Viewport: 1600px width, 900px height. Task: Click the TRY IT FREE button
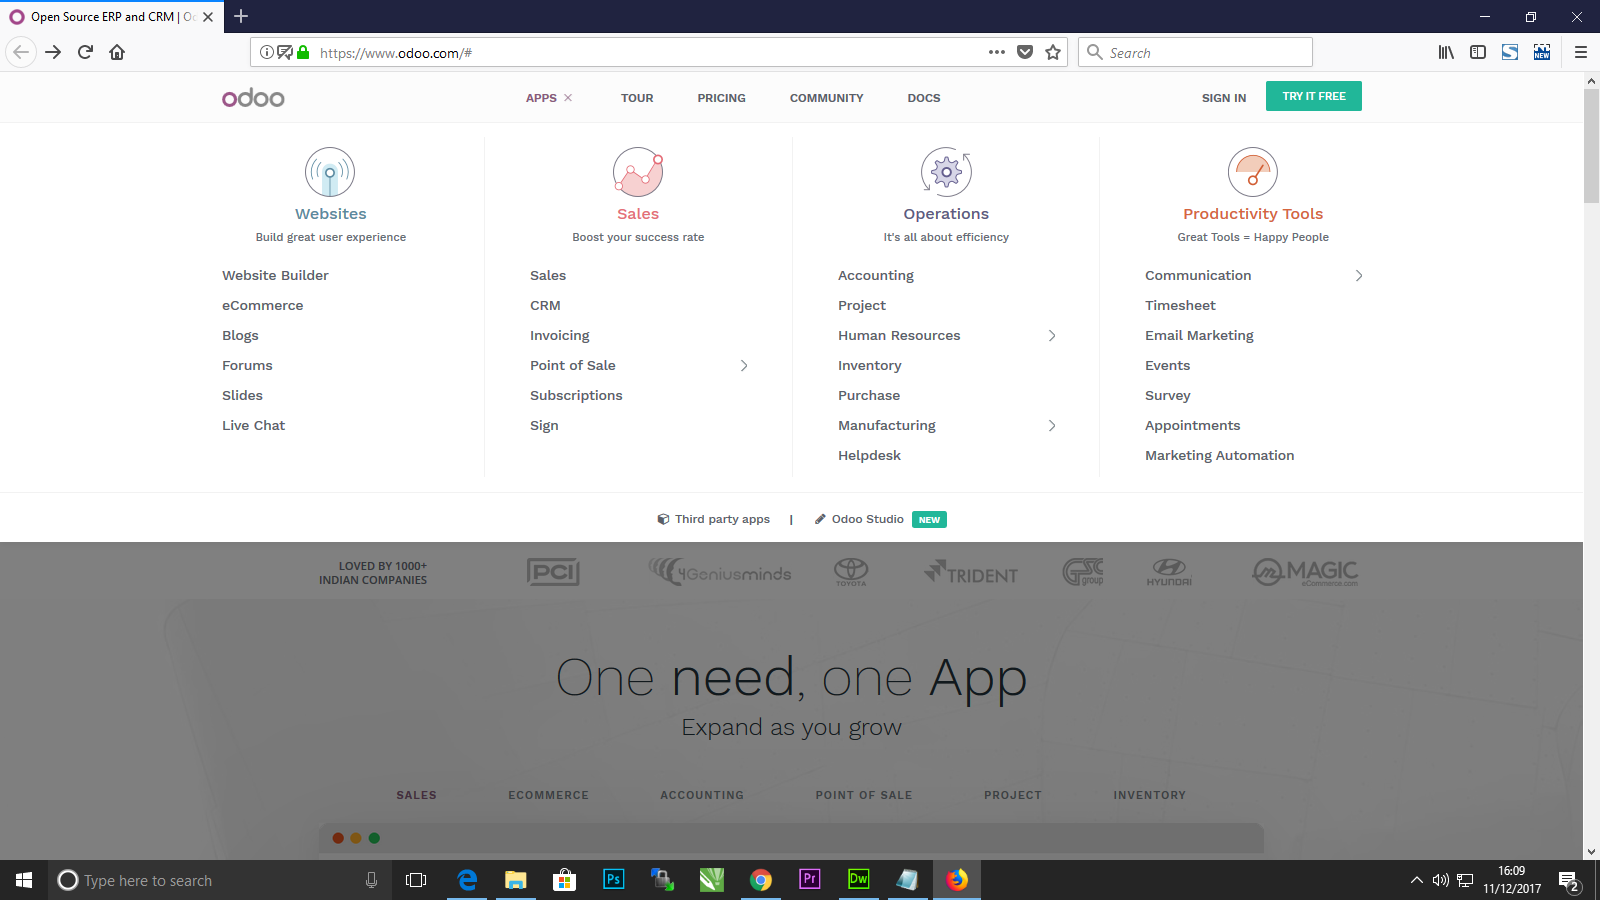(1314, 96)
